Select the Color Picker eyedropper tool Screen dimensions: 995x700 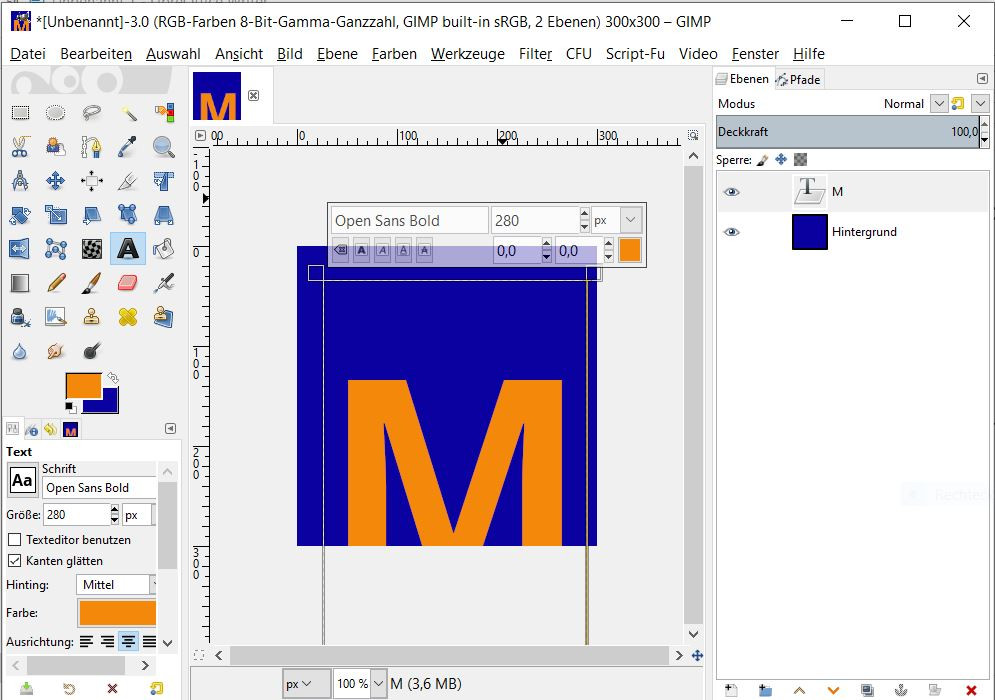(x=128, y=147)
